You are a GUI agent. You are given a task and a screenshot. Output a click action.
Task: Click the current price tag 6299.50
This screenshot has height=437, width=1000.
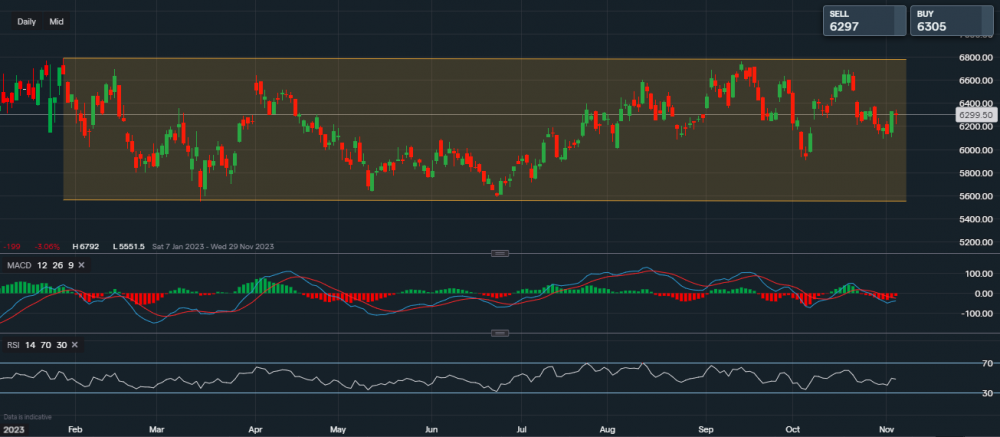[x=974, y=115]
